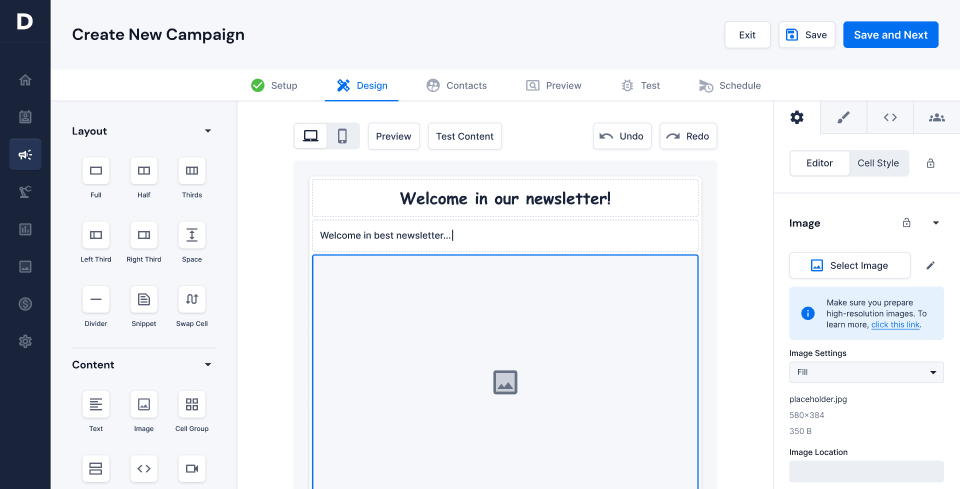Follow the 'click this link' hyperlink
This screenshot has width=960, height=489.
(x=895, y=324)
